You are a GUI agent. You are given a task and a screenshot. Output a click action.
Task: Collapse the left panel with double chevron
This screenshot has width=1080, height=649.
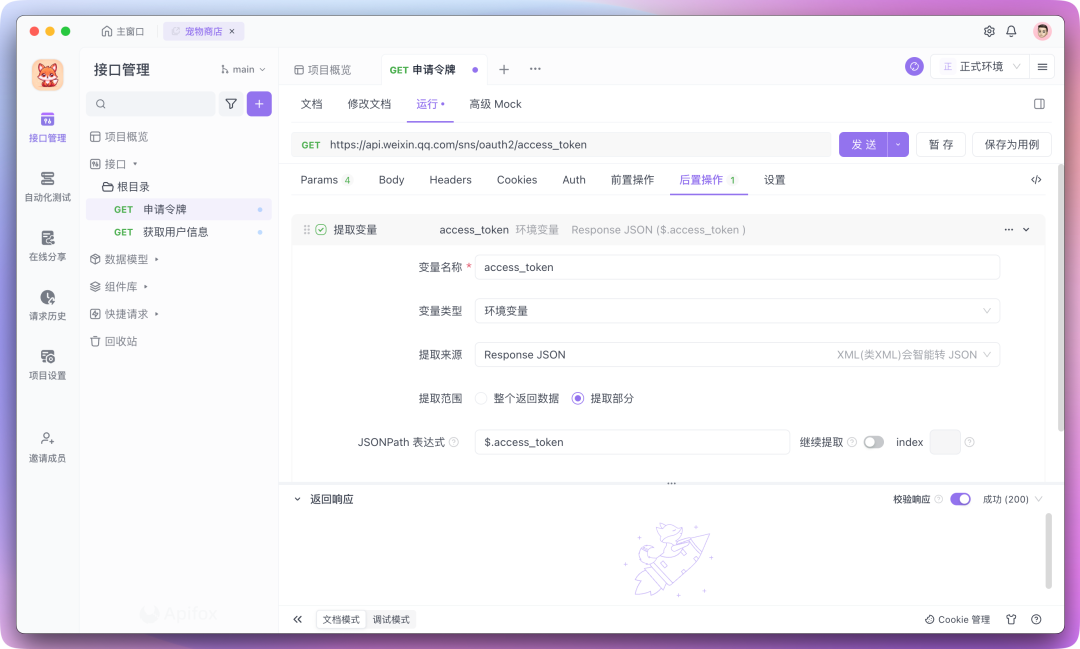click(298, 619)
